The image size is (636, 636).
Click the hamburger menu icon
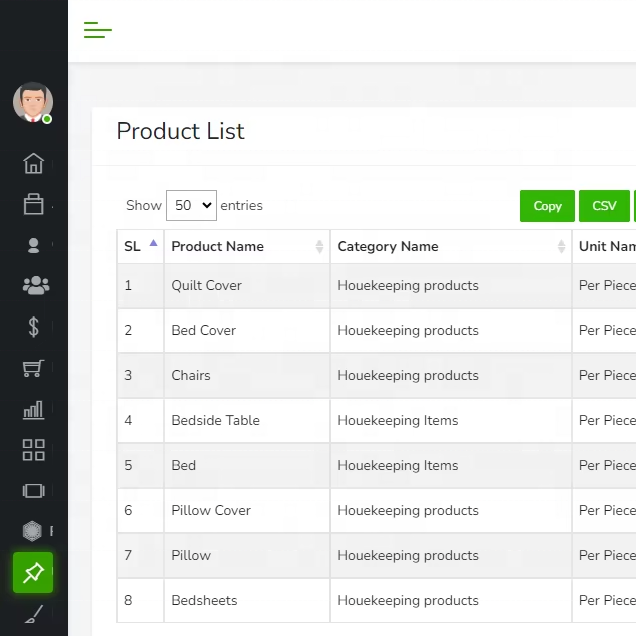pos(97,30)
